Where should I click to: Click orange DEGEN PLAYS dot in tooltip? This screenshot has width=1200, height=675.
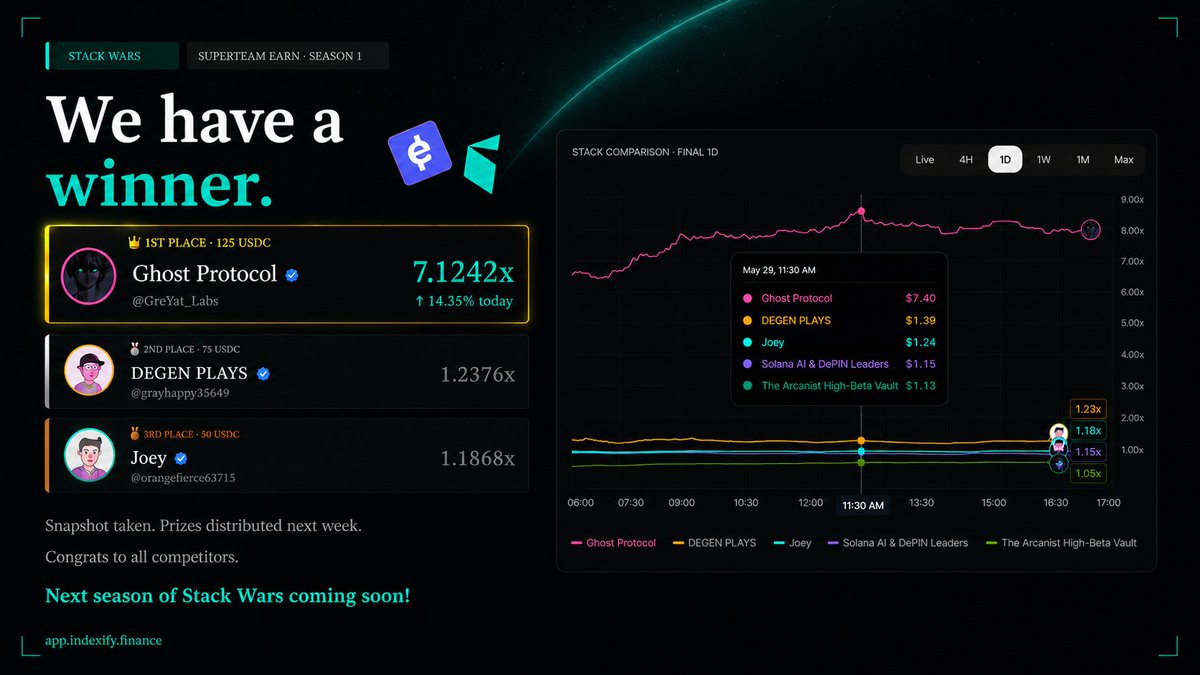tap(747, 320)
